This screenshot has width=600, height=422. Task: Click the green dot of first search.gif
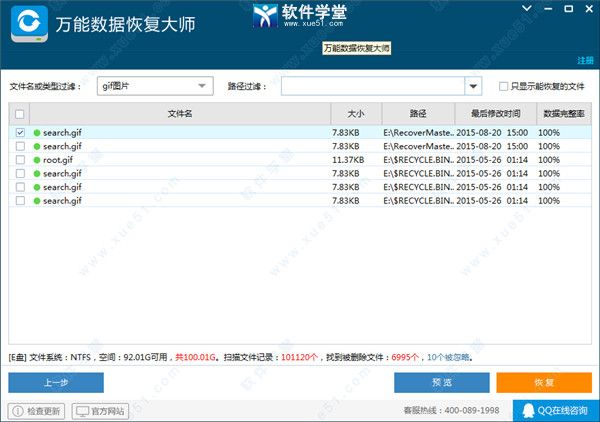(37, 133)
